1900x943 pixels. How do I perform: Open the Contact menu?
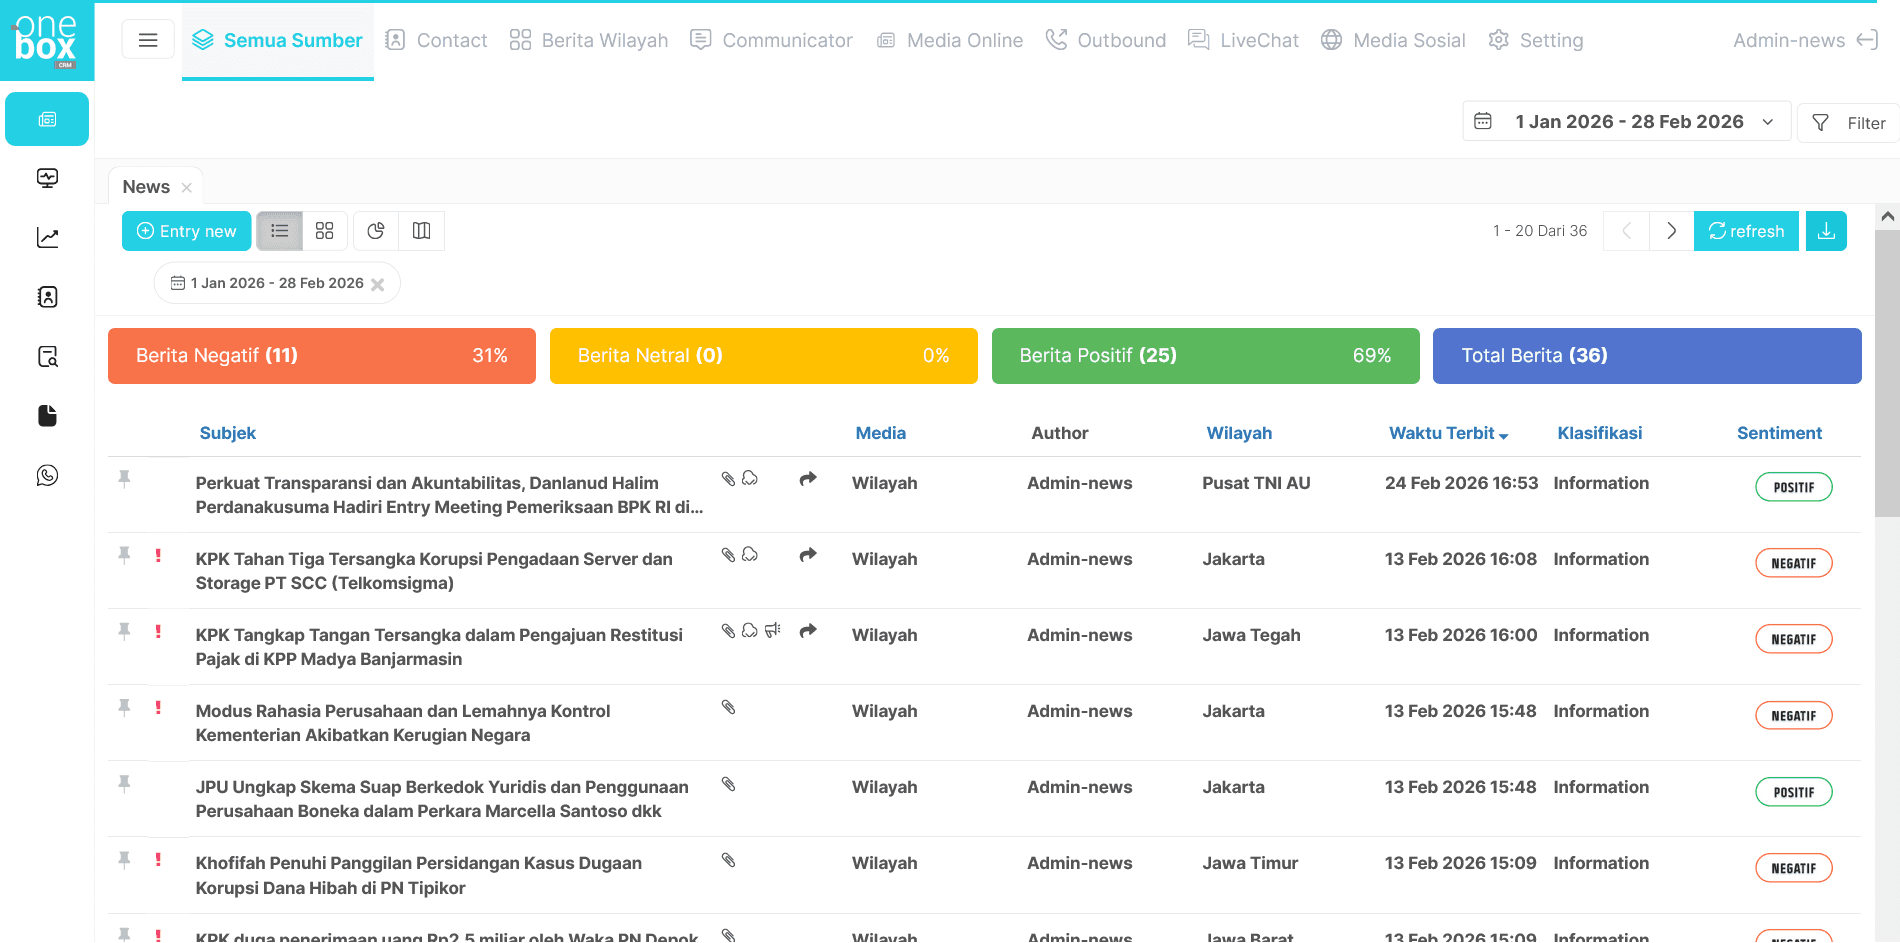[x=437, y=40]
